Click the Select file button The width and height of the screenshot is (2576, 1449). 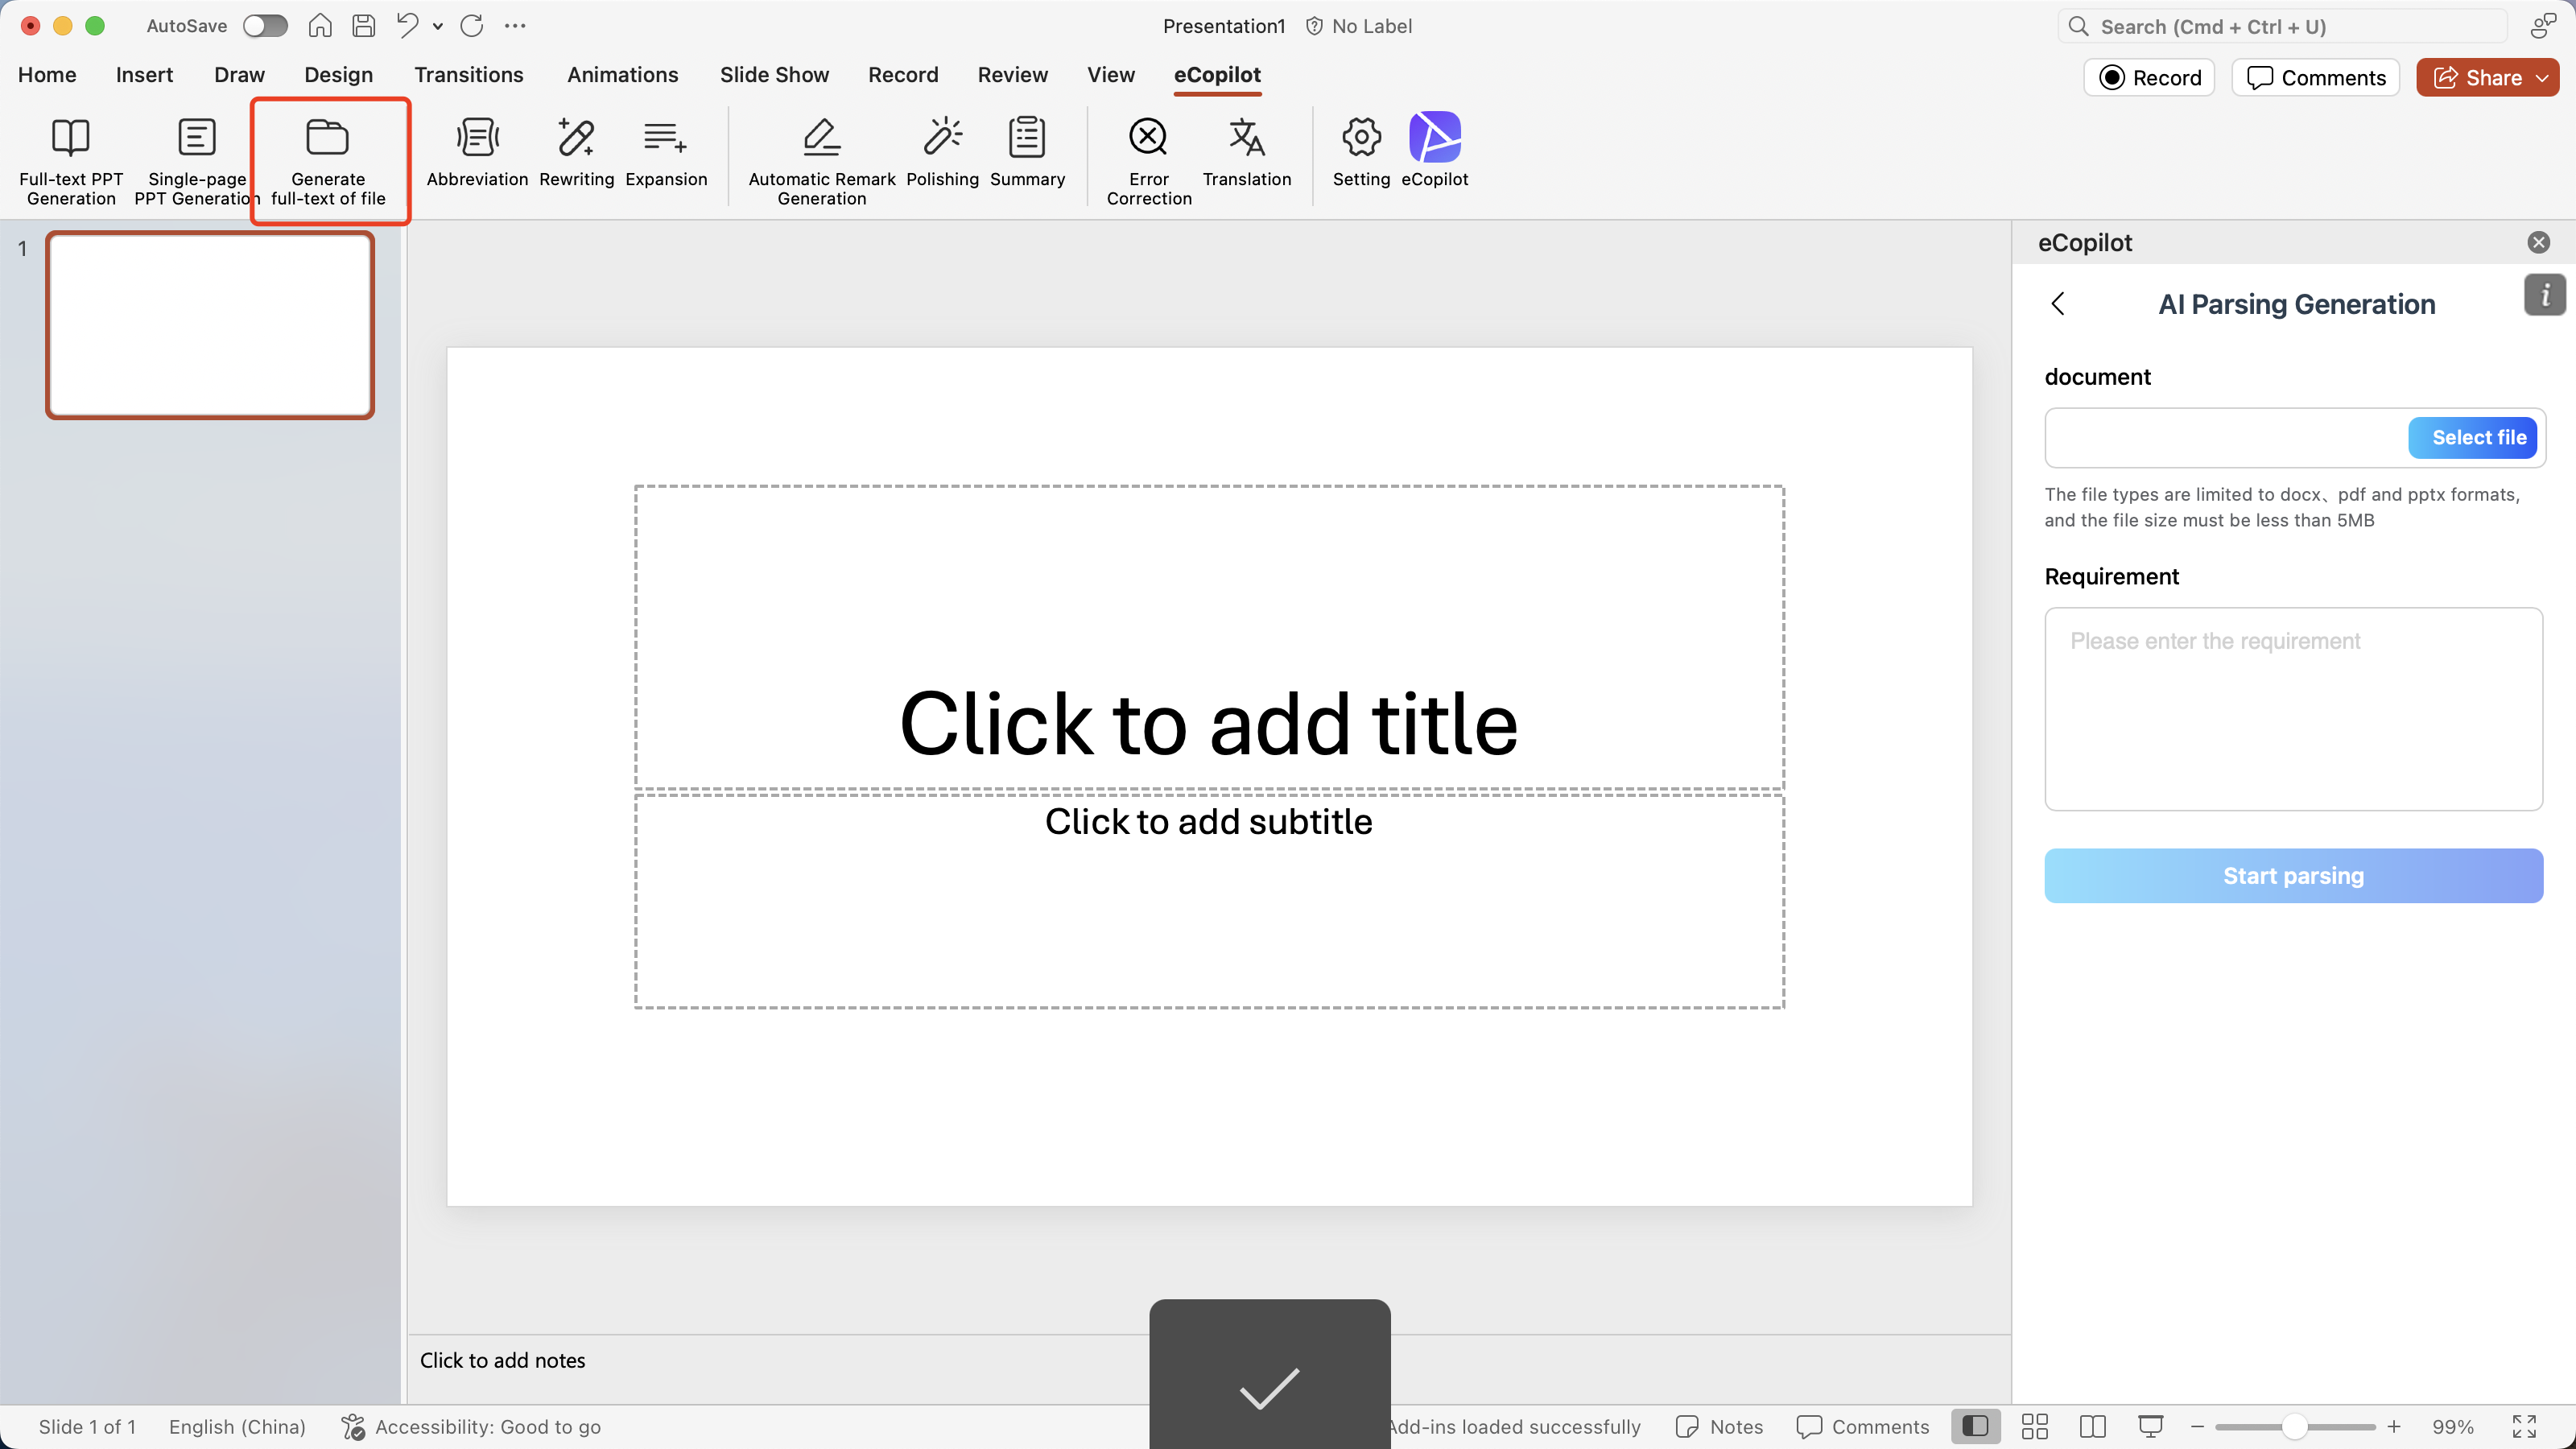coord(2478,438)
